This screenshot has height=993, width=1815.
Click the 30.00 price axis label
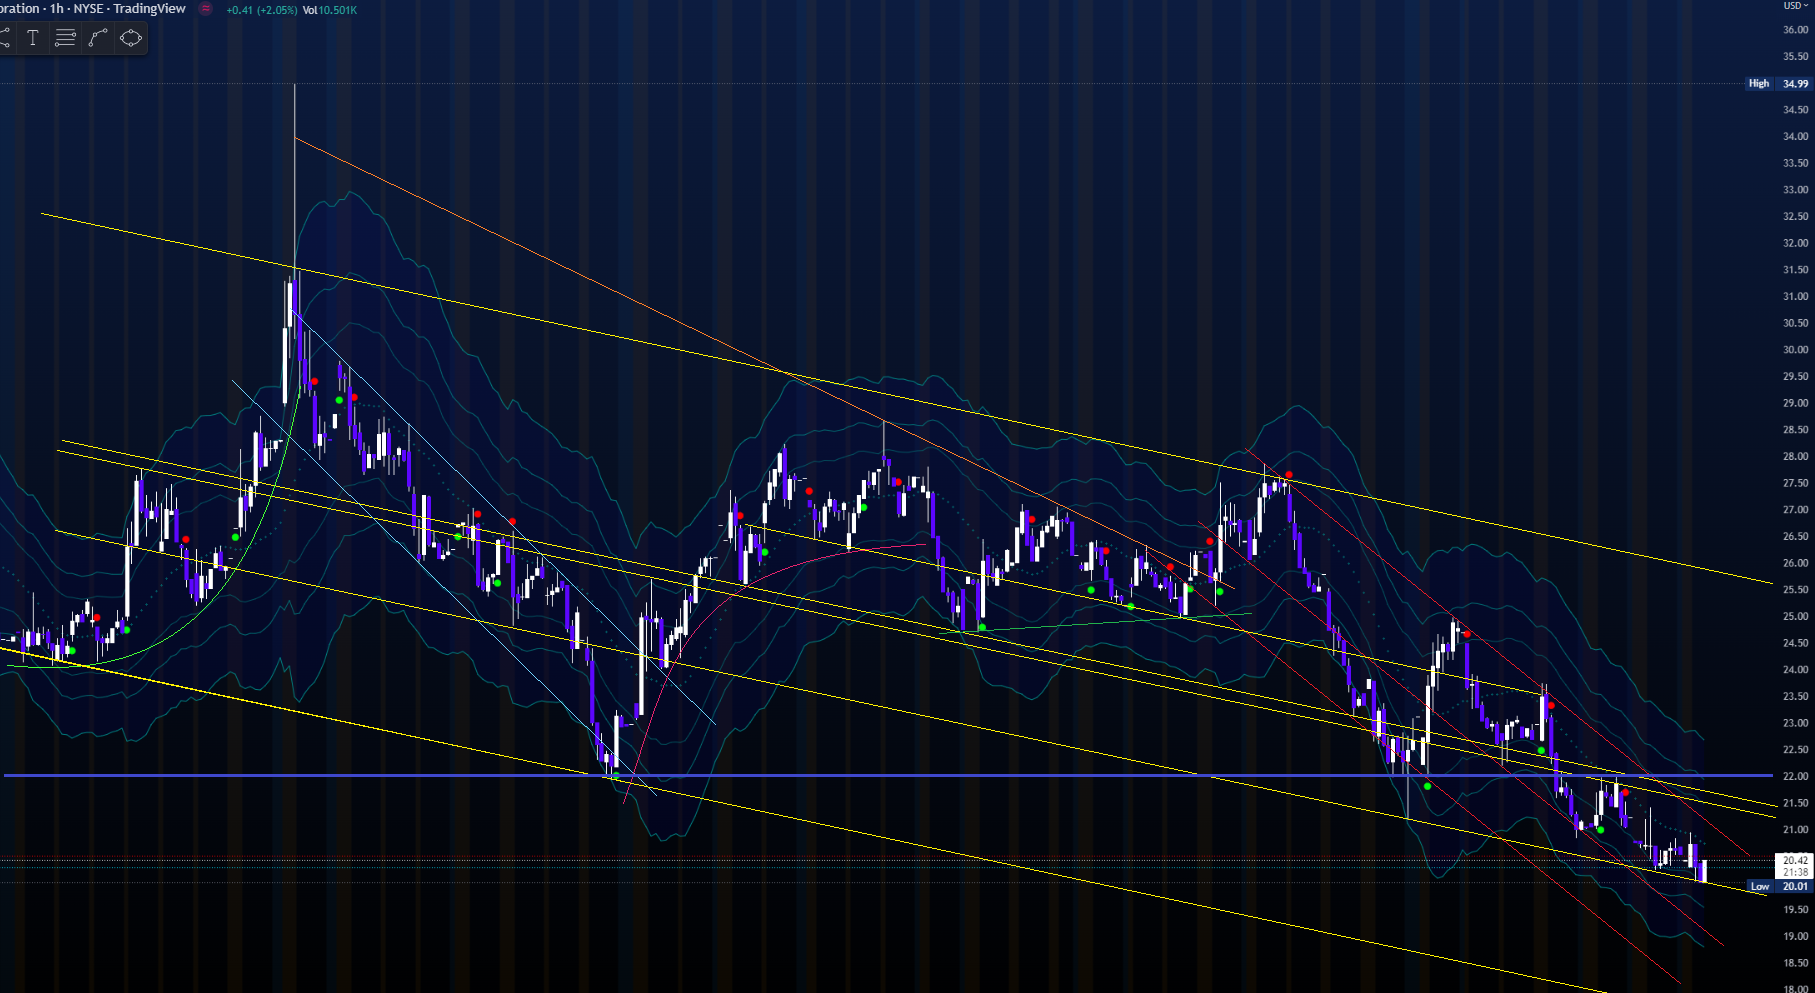point(1795,350)
